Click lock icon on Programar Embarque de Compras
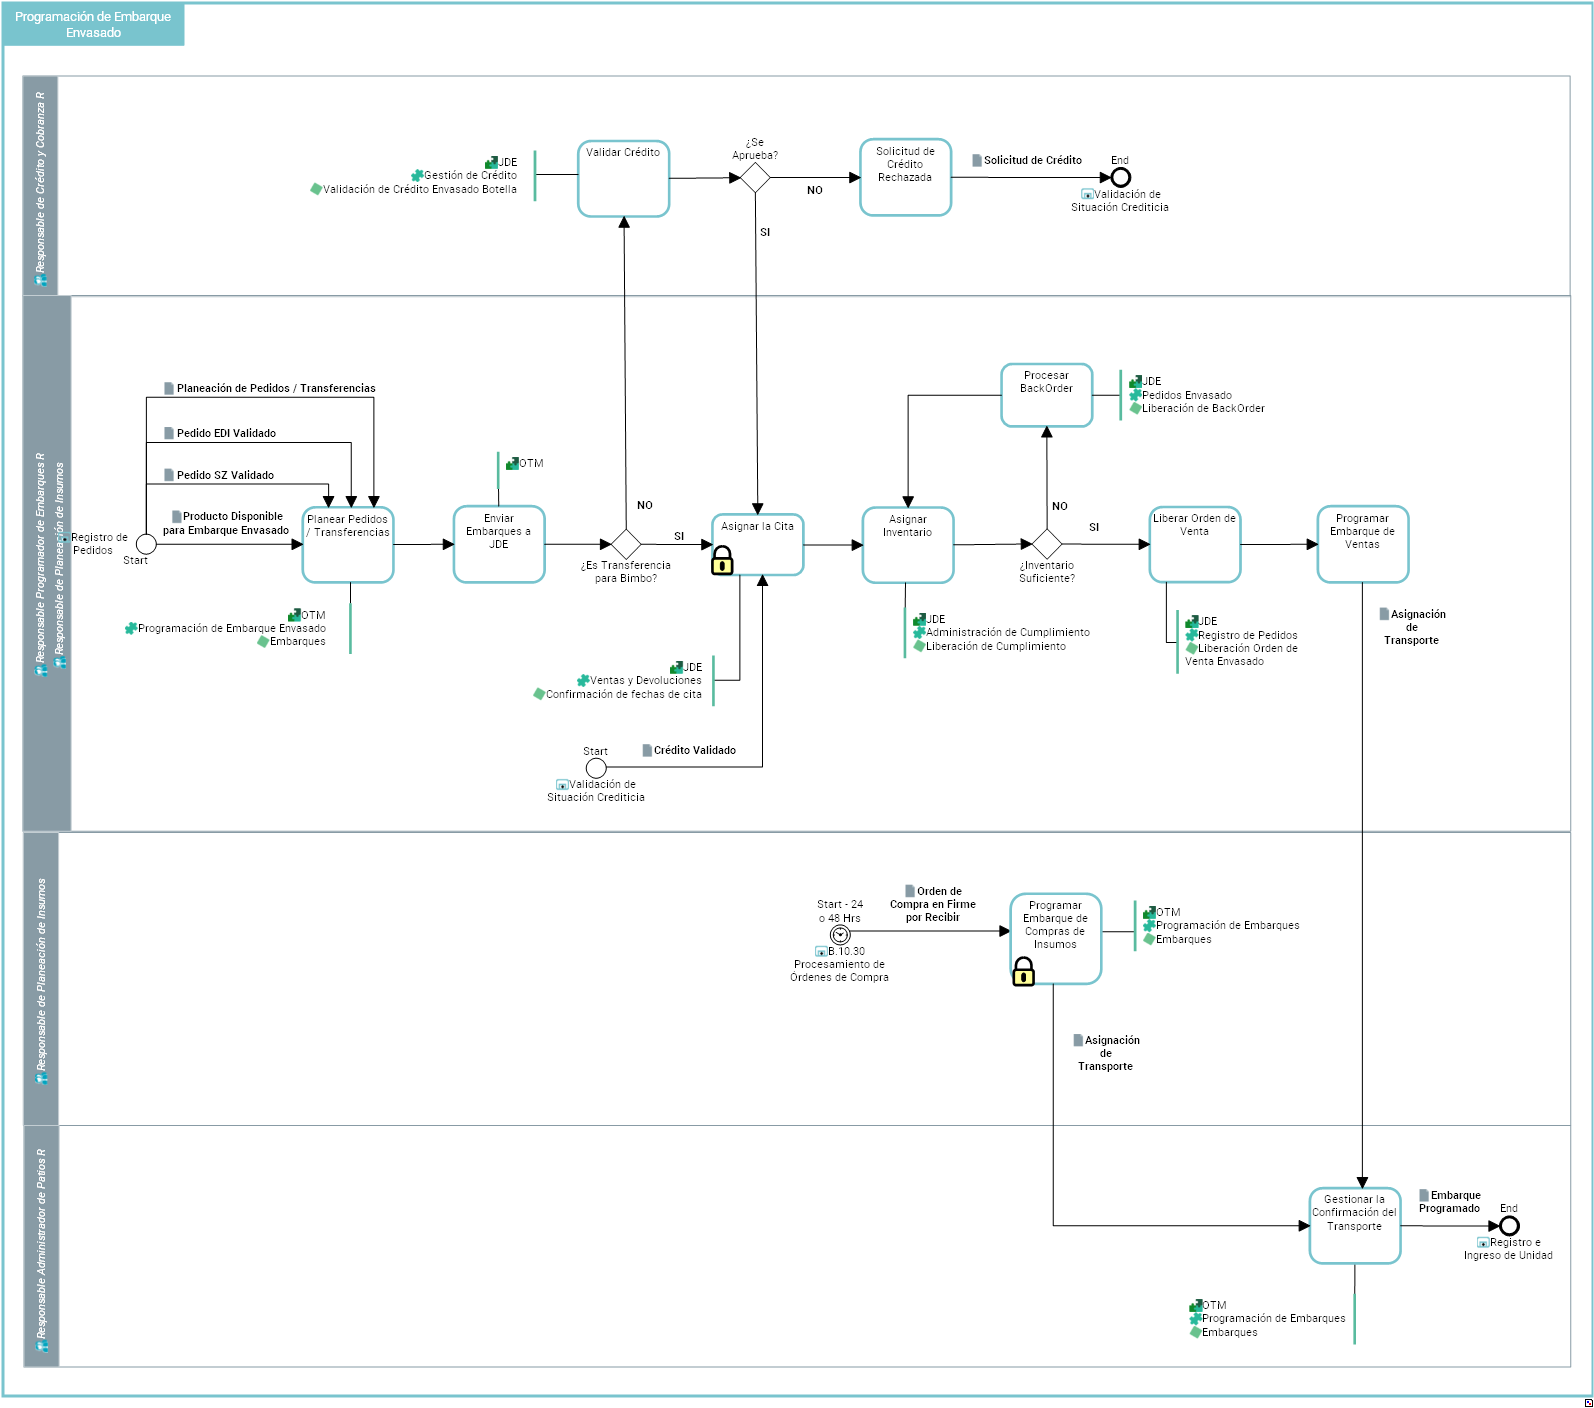Image resolution: width=1594 pixels, height=1408 pixels. click(x=1023, y=971)
